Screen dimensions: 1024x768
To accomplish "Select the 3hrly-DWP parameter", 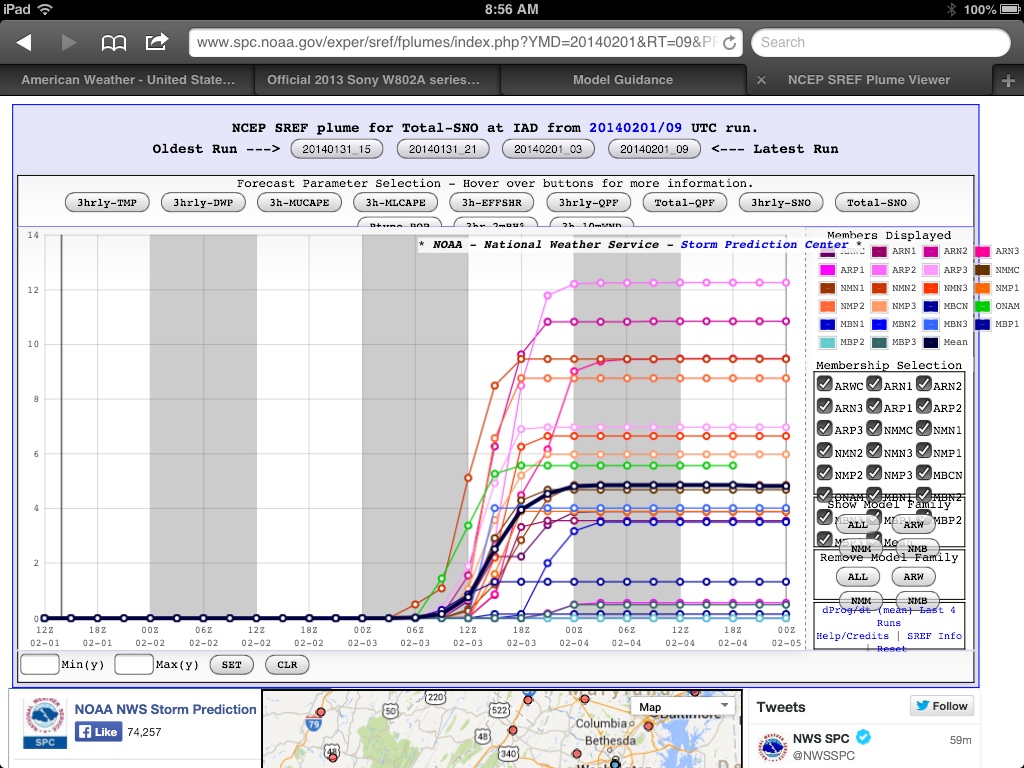I will tap(203, 202).
